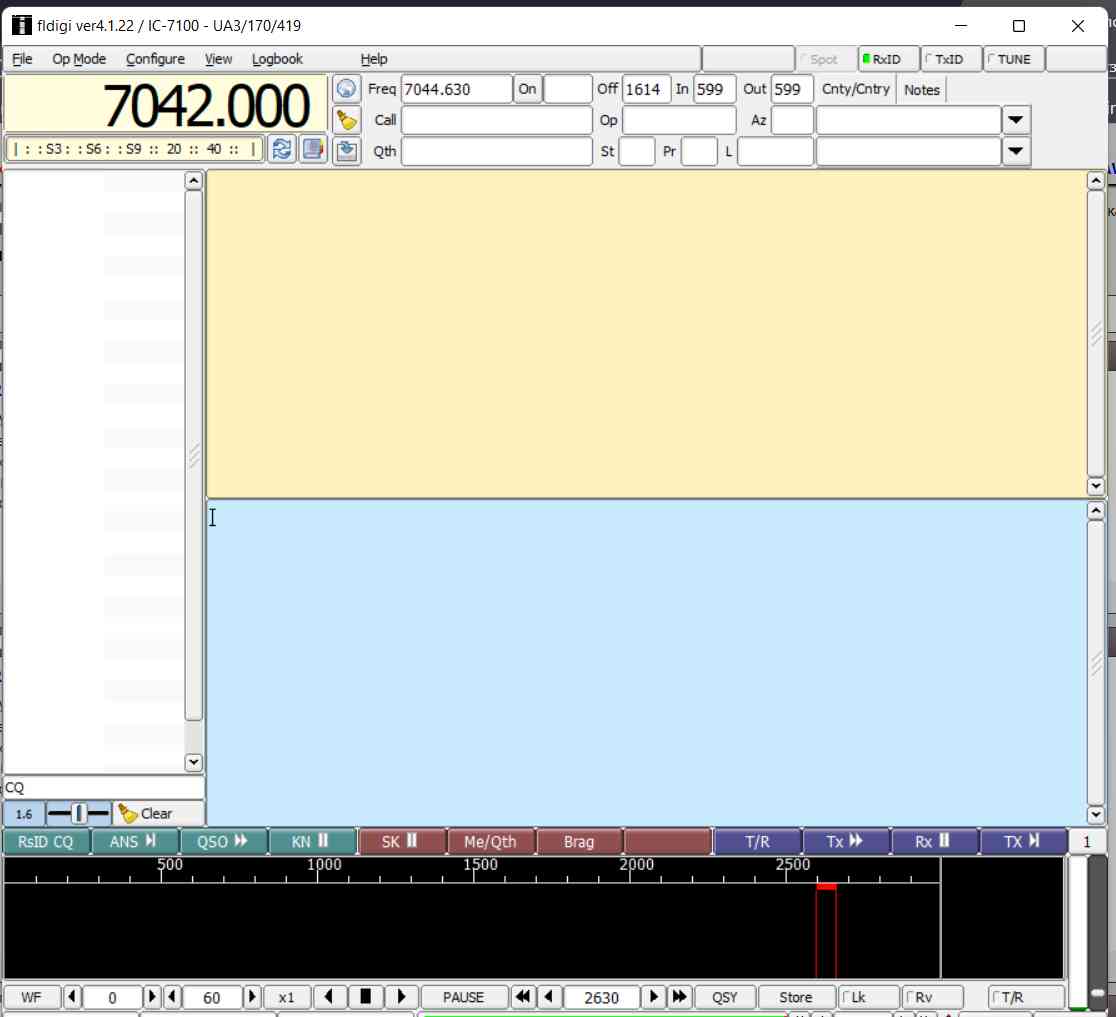The image size is (1116, 1017).
Task: Click the fast-forward arrows next to 2630
Action: [x=679, y=997]
